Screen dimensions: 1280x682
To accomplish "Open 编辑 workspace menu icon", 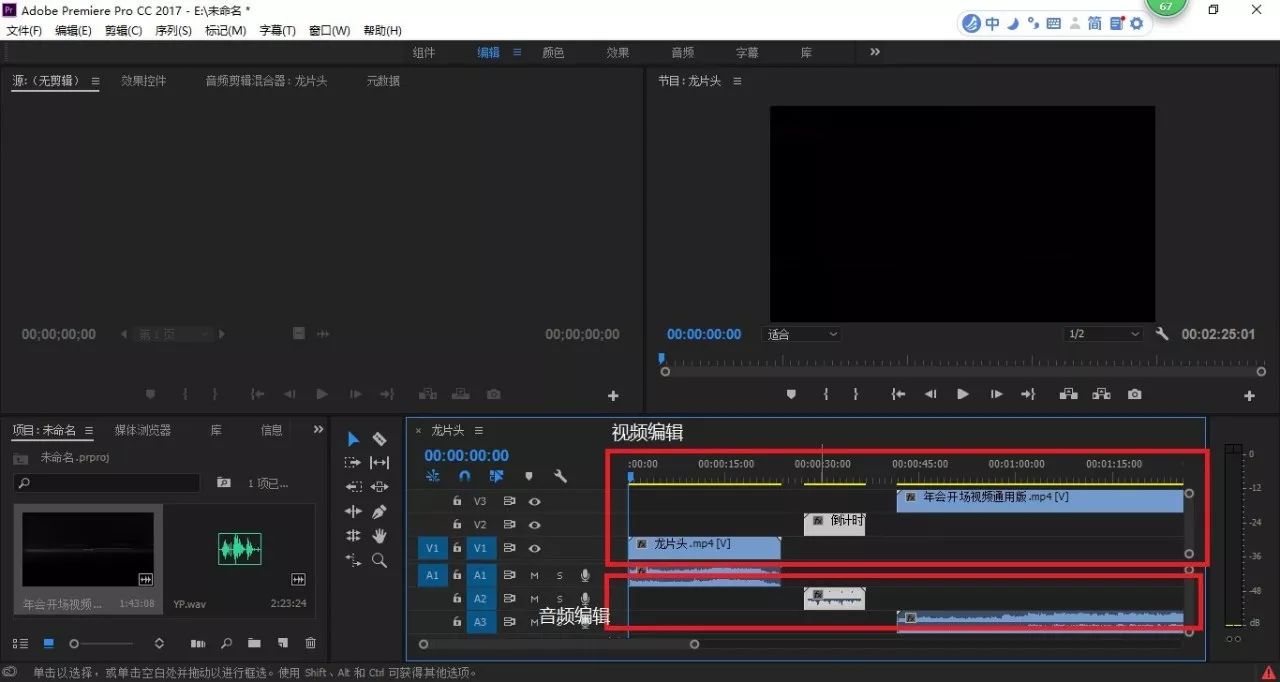I will (x=517, y=52).
